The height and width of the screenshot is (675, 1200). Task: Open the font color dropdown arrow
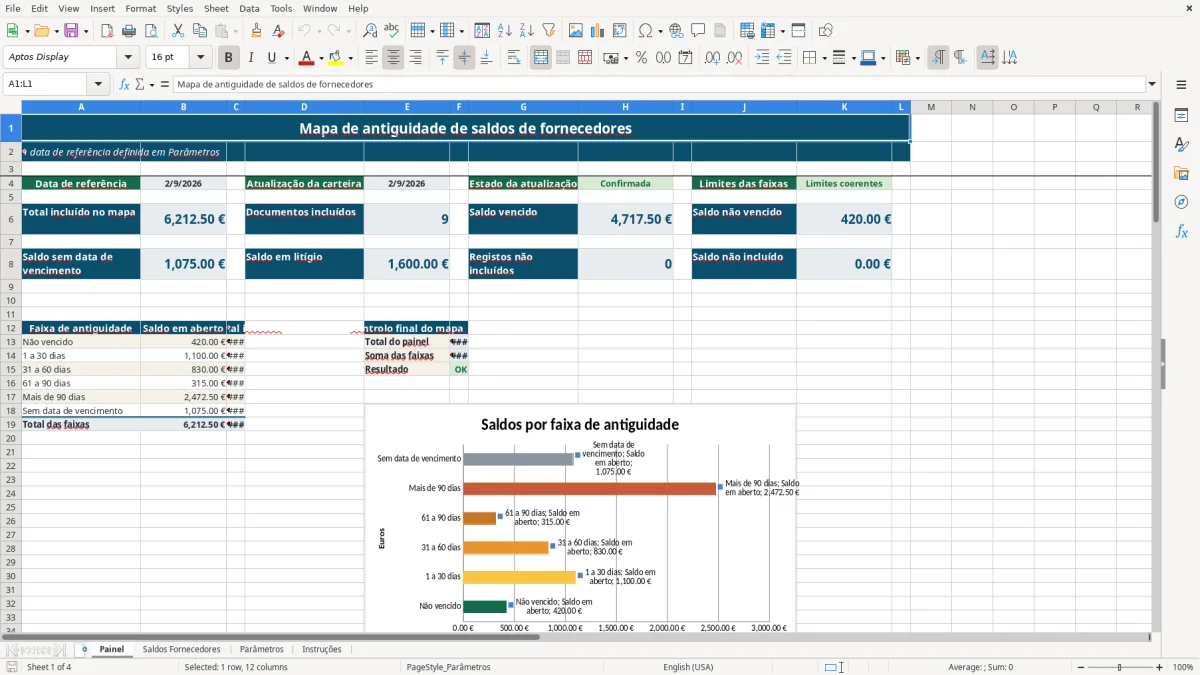pos(321,58)
